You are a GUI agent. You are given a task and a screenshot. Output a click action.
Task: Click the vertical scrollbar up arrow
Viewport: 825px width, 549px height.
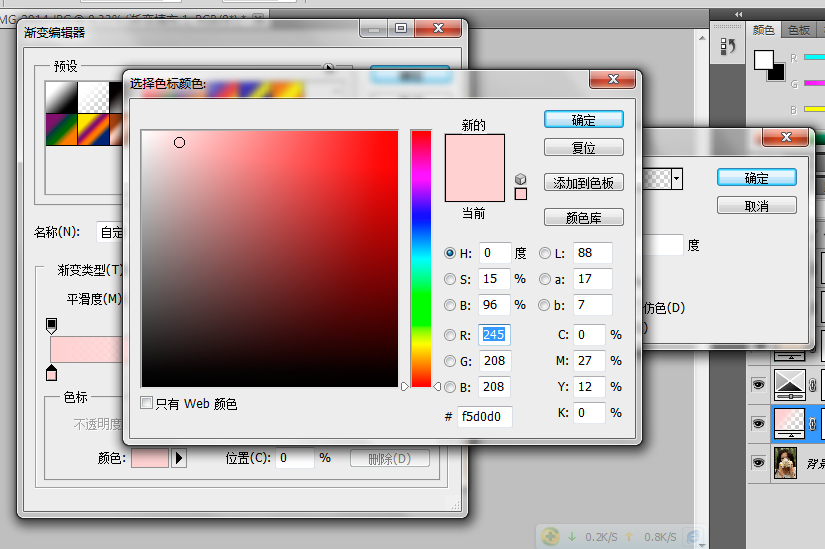(702, 38)
